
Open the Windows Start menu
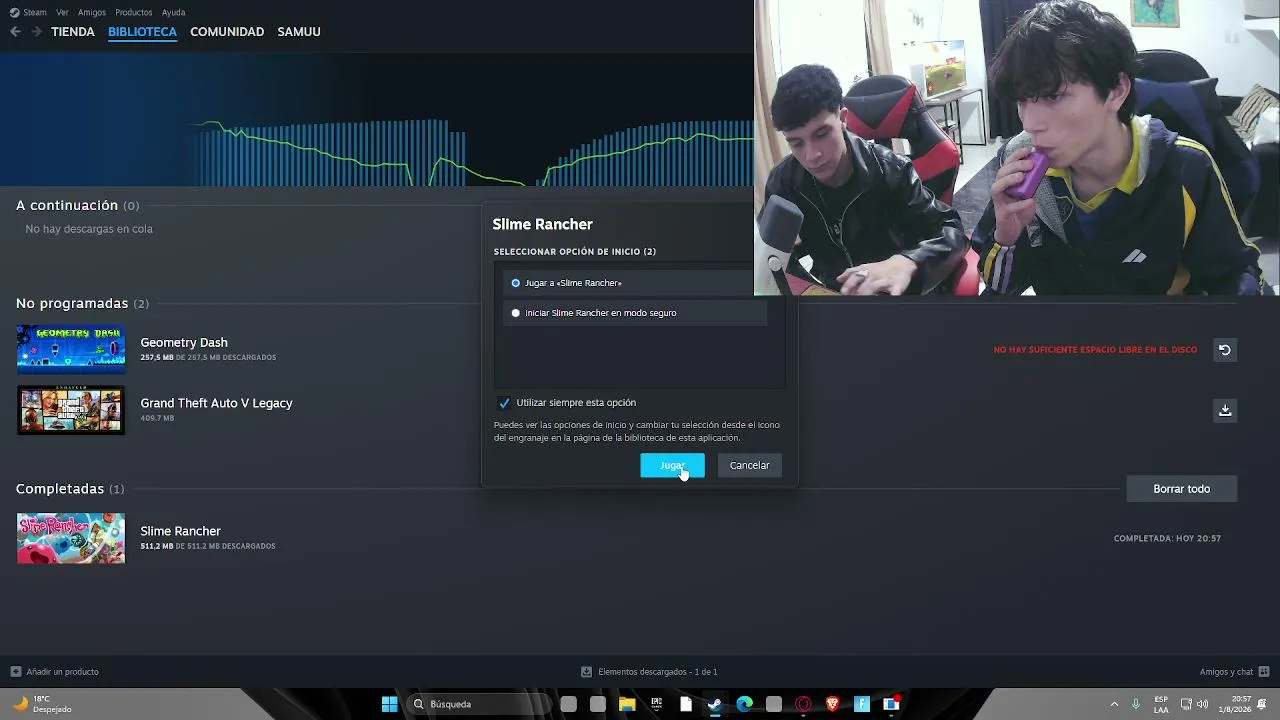[x=389, y=704]
